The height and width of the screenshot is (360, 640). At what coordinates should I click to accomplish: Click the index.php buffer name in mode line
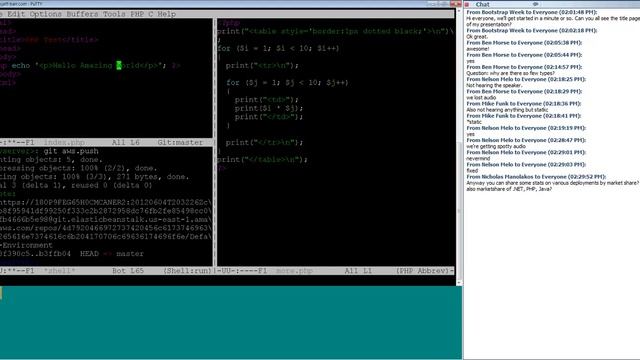[64, 142]
